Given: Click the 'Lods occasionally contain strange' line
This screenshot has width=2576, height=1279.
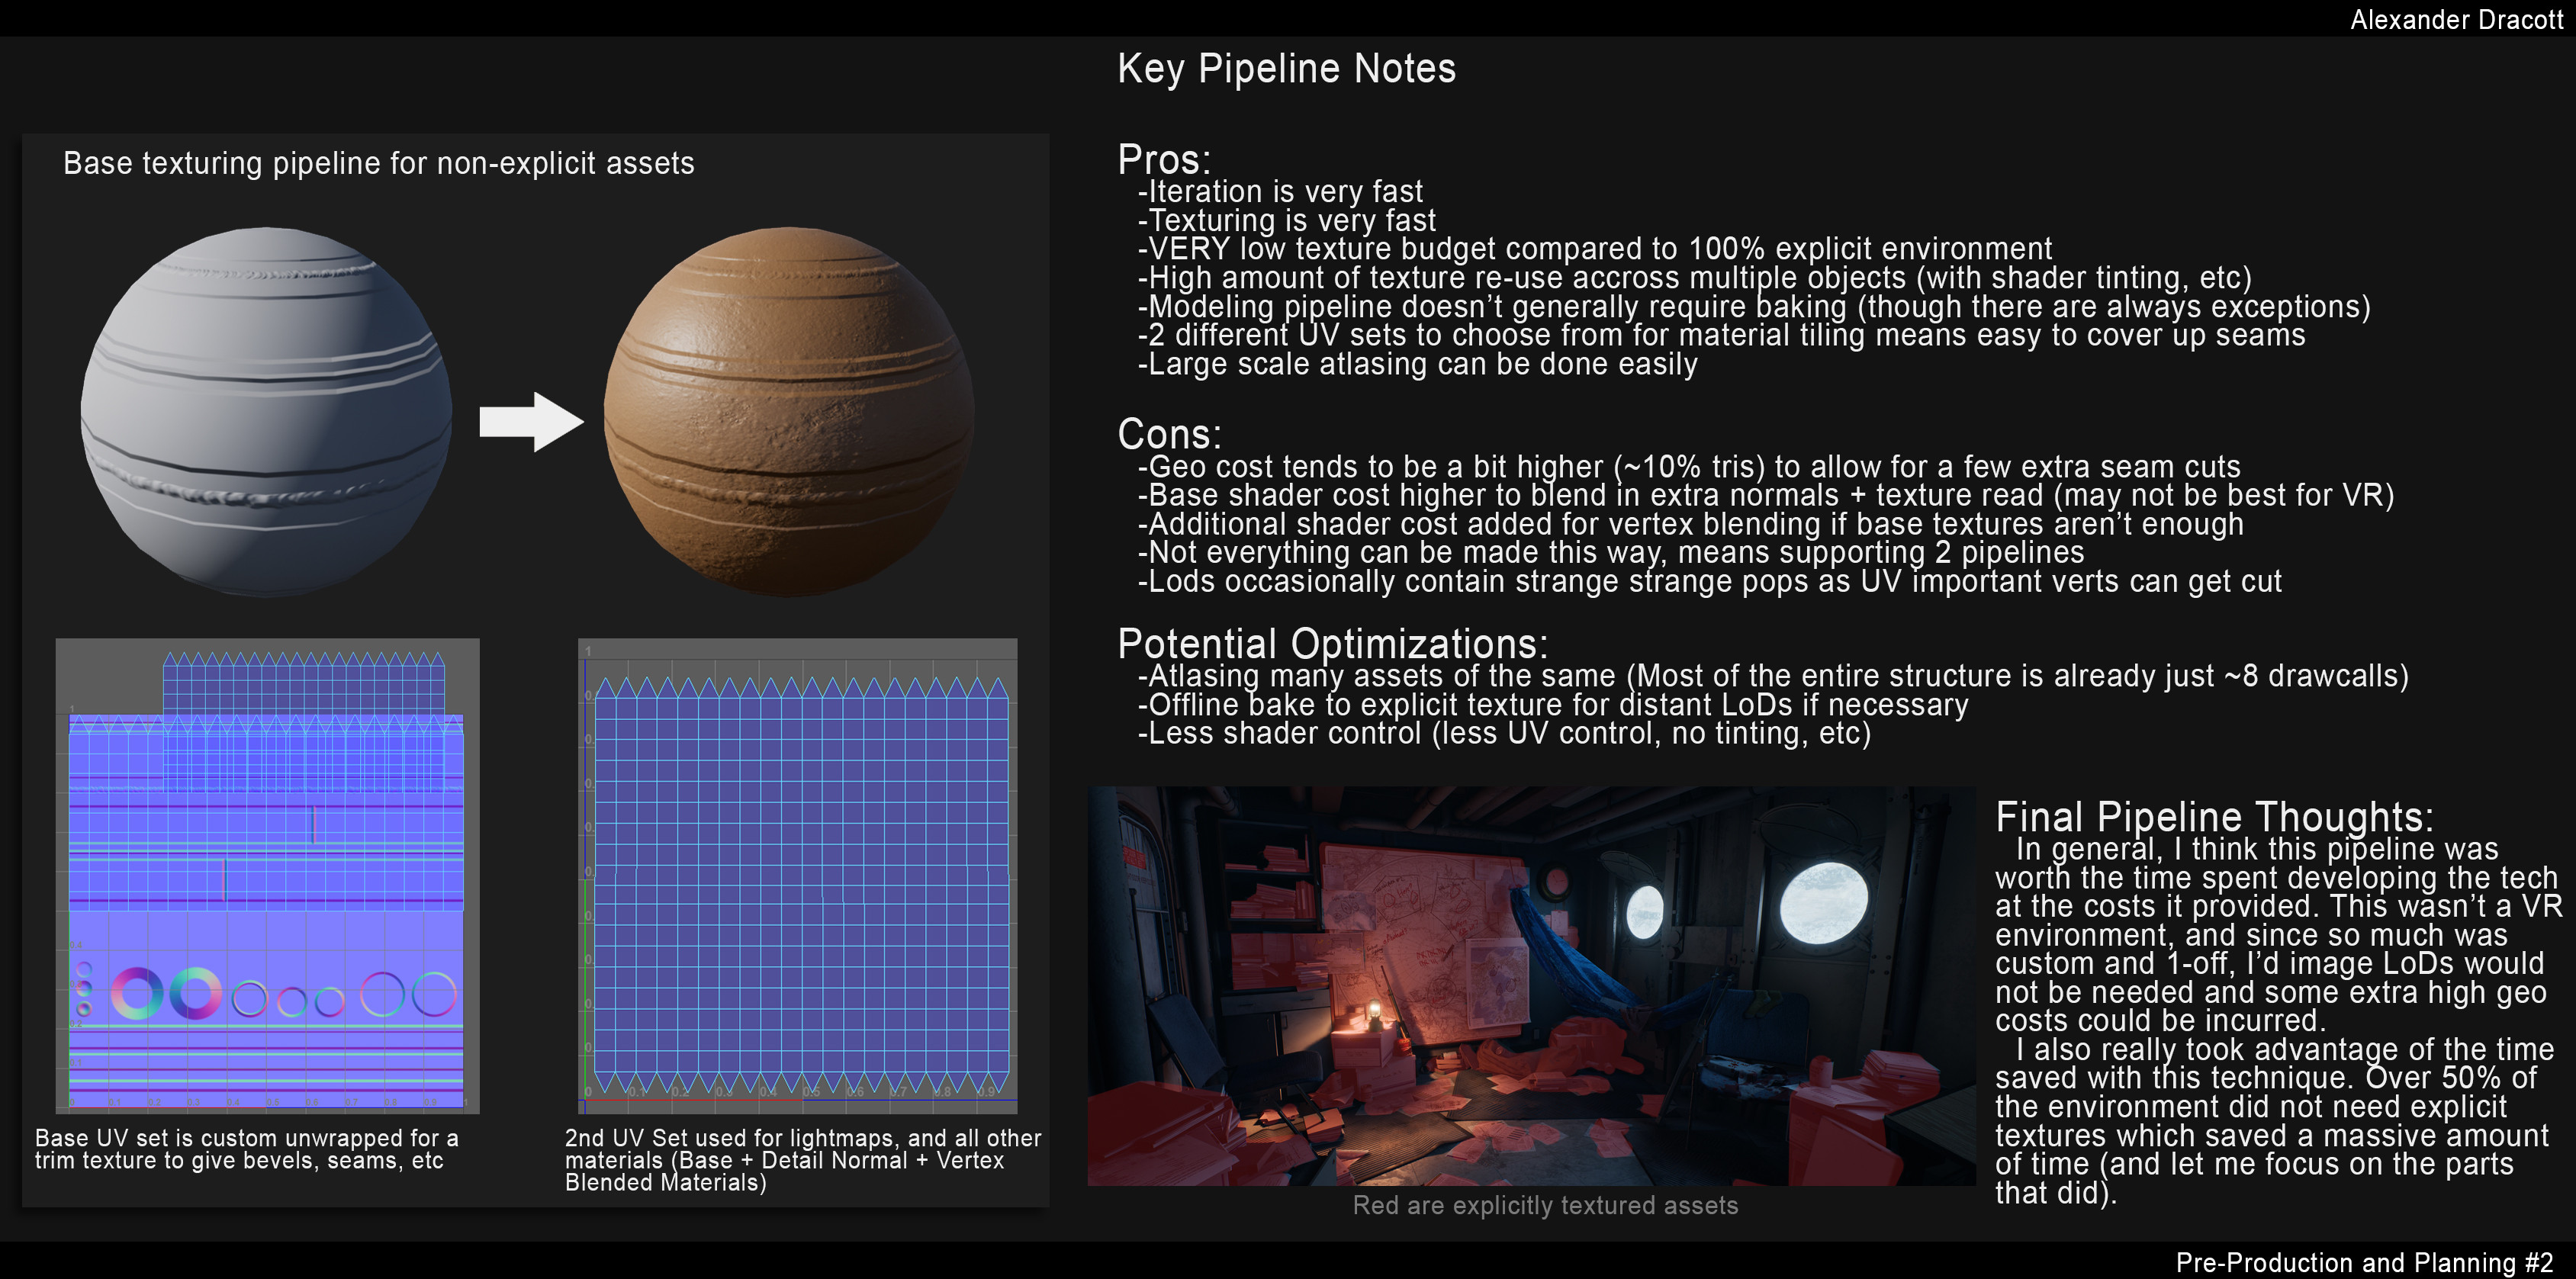Looking at the screenshot, I should point(1710,581).
